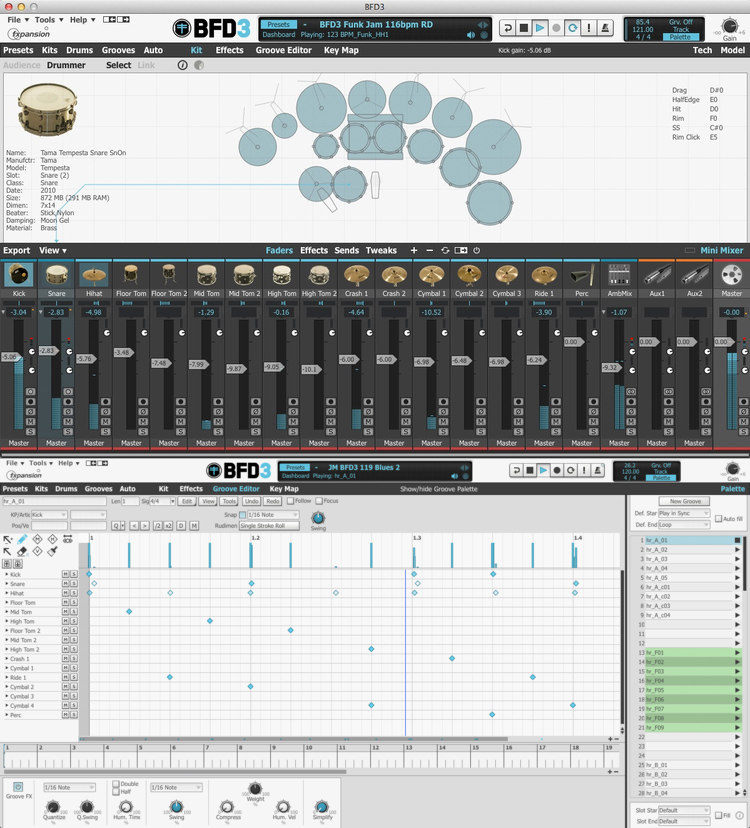Click the Swing knob in the Groove Editor toolbar
This screenshot has height=828, width=750.
point(318,518)
